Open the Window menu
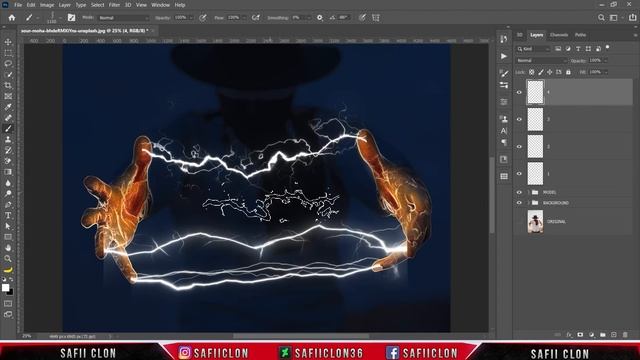This screenshot has height=360, width=640. click(x=160, y=5)
